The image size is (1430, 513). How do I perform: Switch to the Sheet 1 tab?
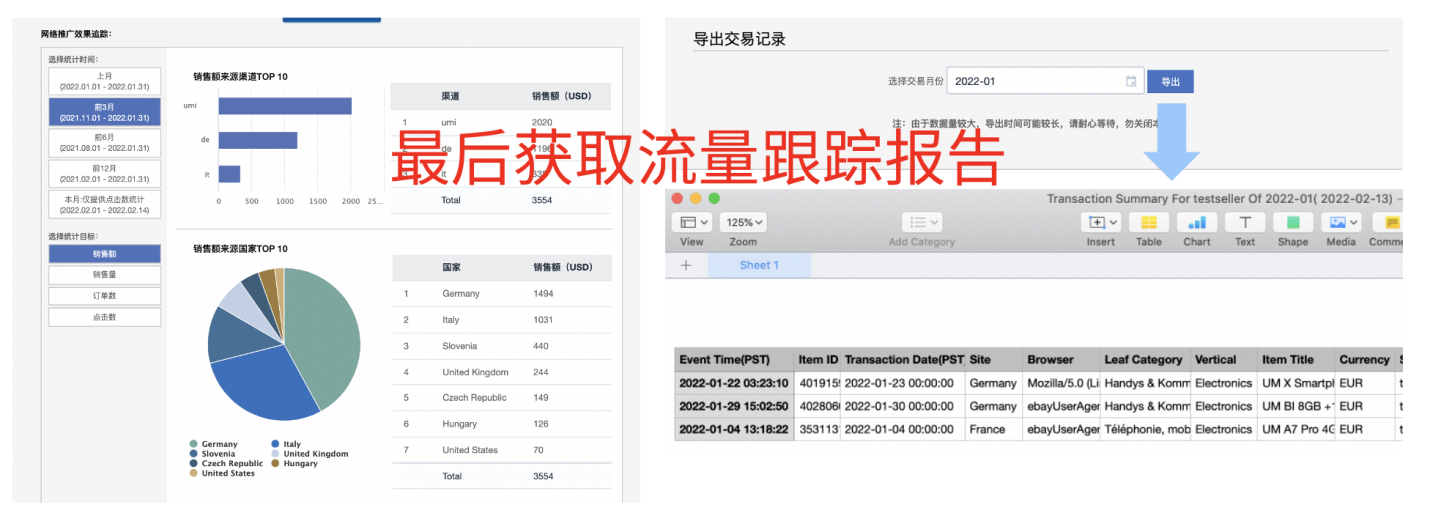pyautogui.click(x=759, y=265)
